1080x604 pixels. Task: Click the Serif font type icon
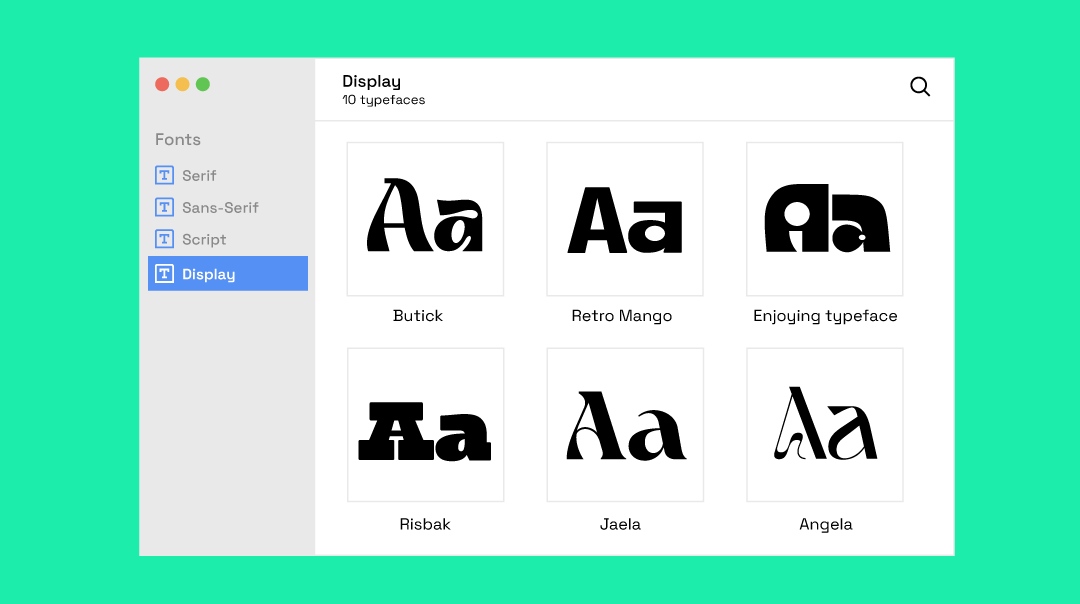tap(165, 175)
